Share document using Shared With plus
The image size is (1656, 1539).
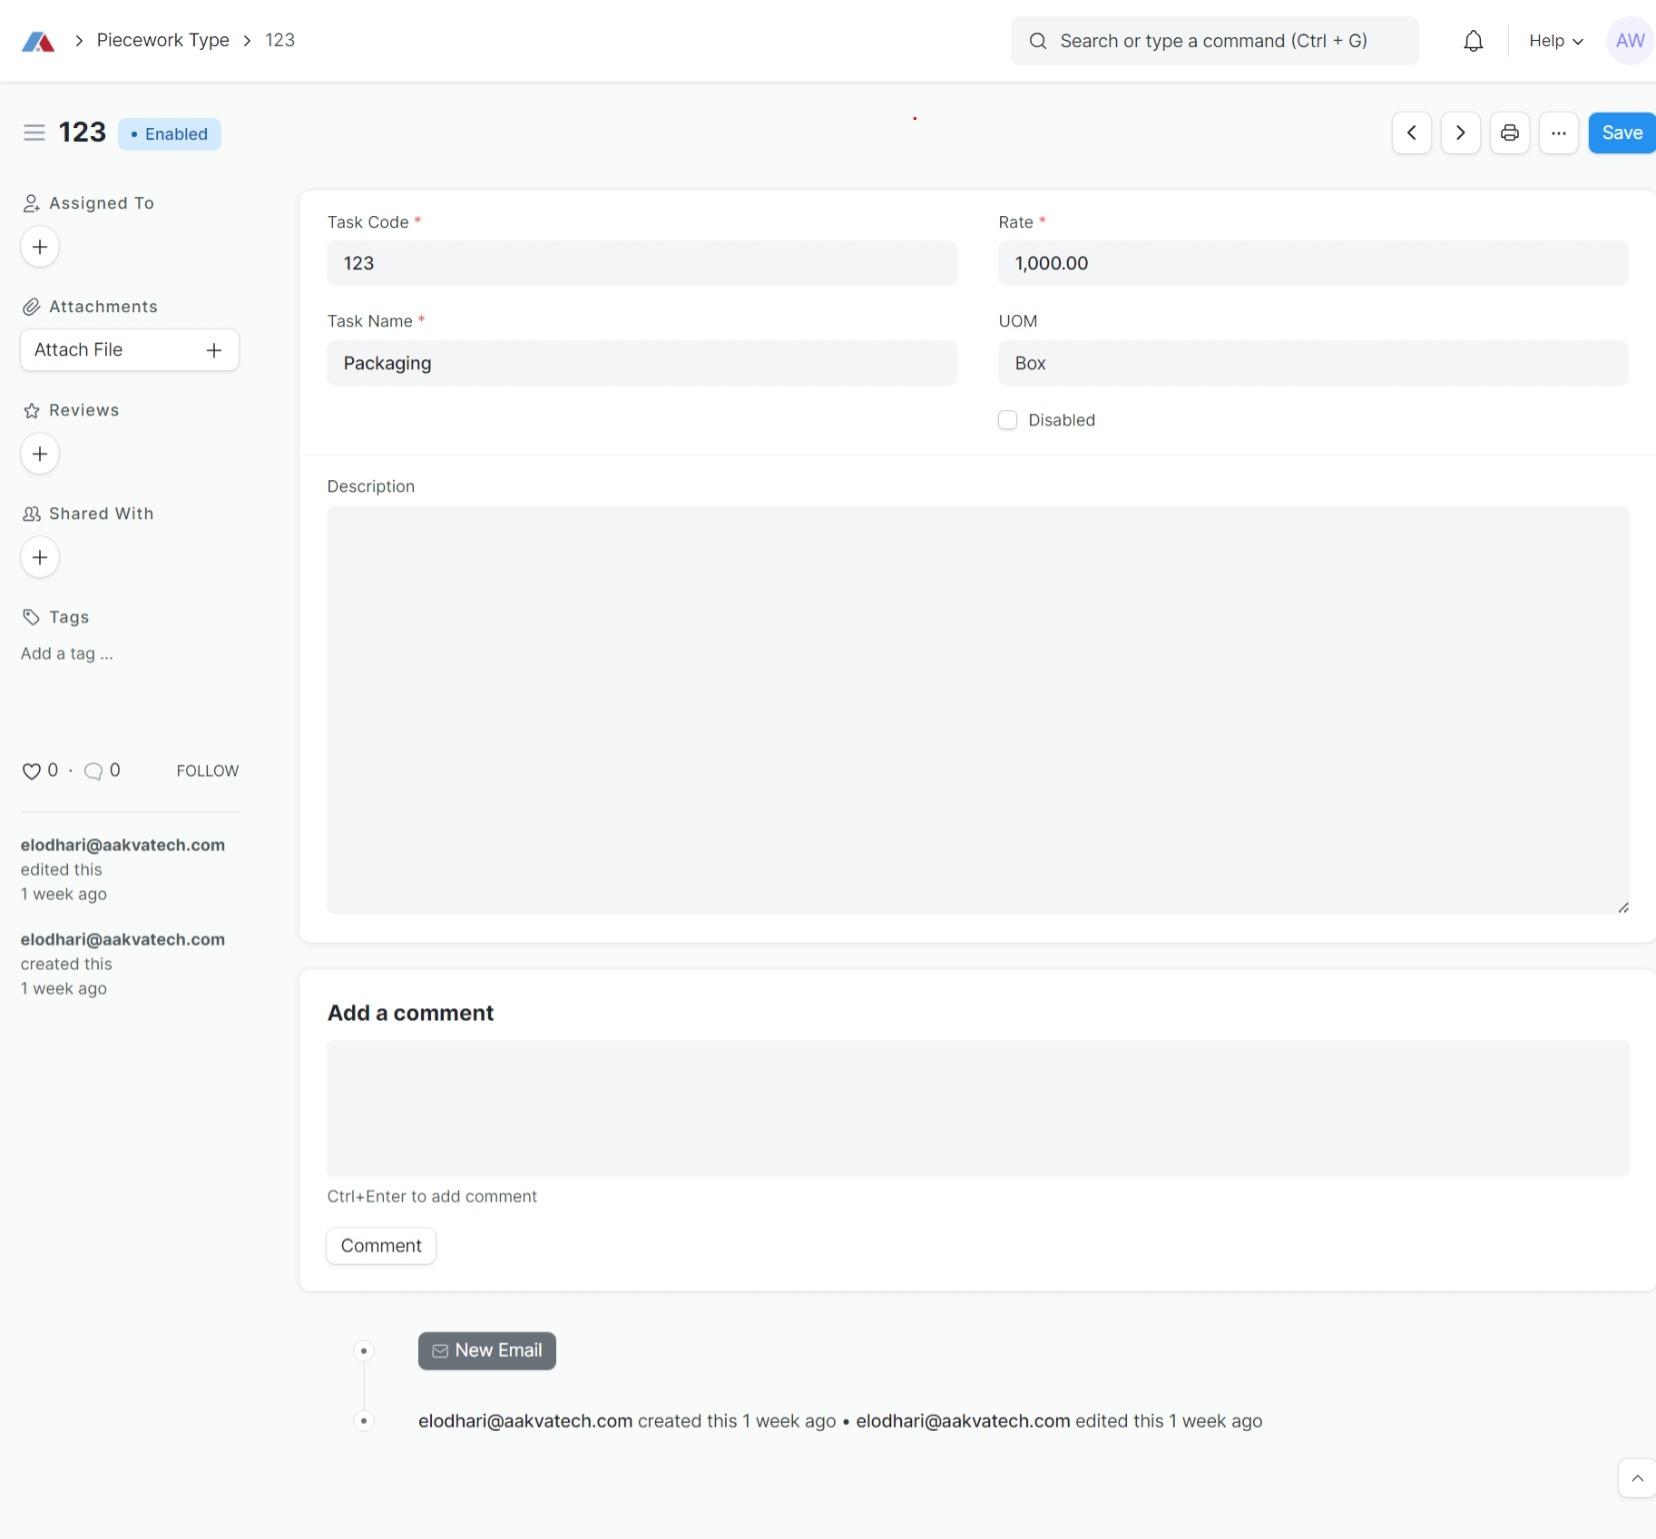pos(40,557)
